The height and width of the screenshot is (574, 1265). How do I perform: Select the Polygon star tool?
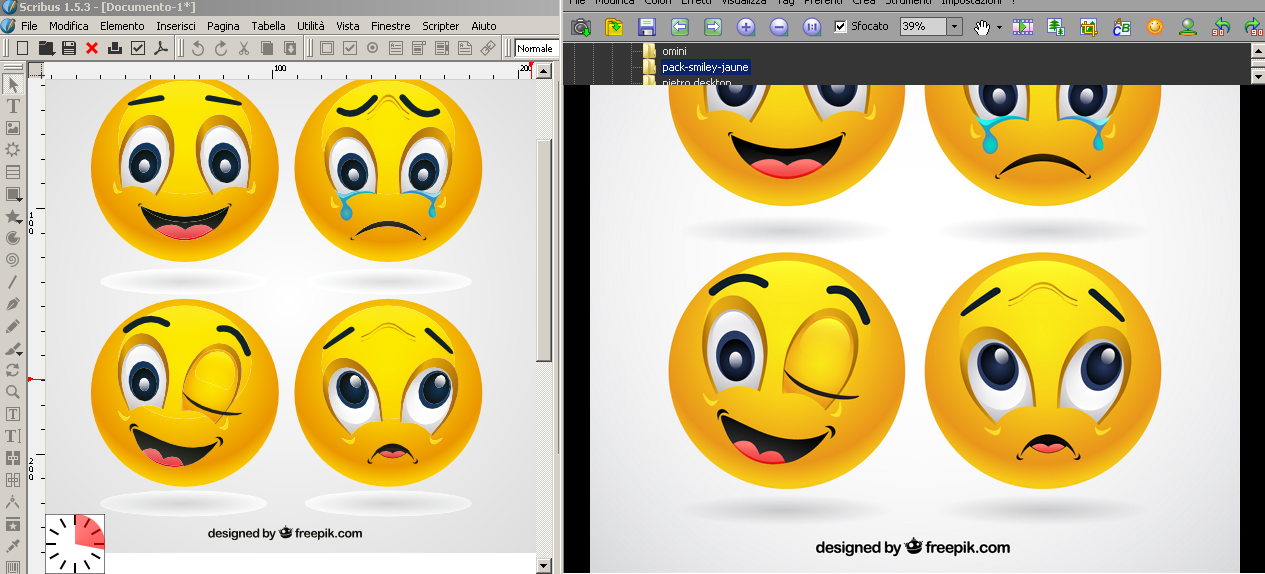(13, 216)
